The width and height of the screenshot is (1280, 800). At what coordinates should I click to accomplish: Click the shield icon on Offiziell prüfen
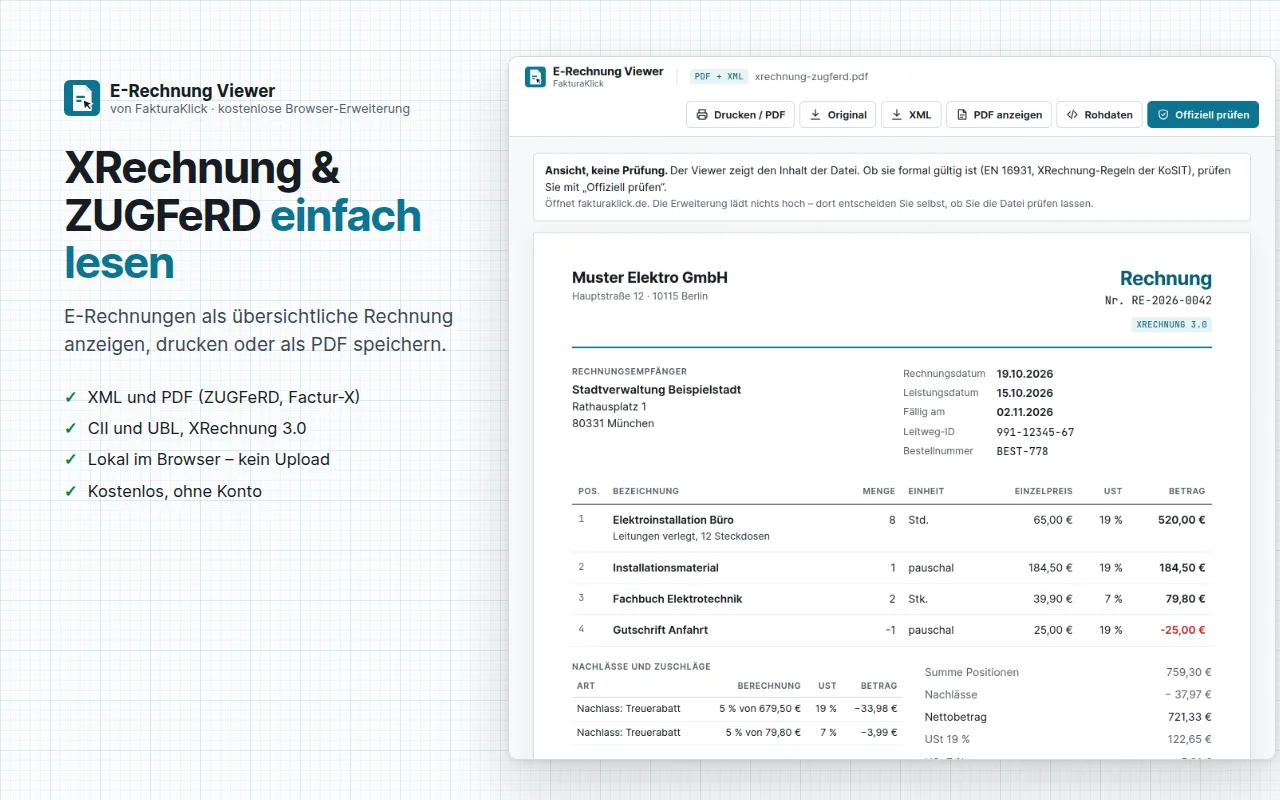coord(1163,115)
